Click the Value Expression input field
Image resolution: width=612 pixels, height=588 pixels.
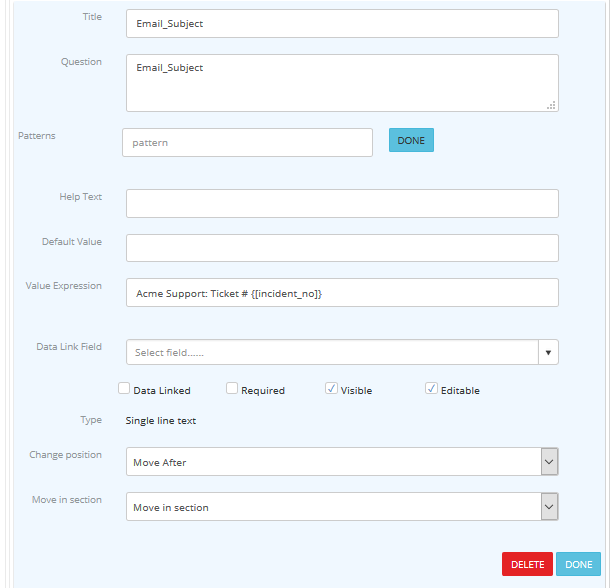[342, 293]
